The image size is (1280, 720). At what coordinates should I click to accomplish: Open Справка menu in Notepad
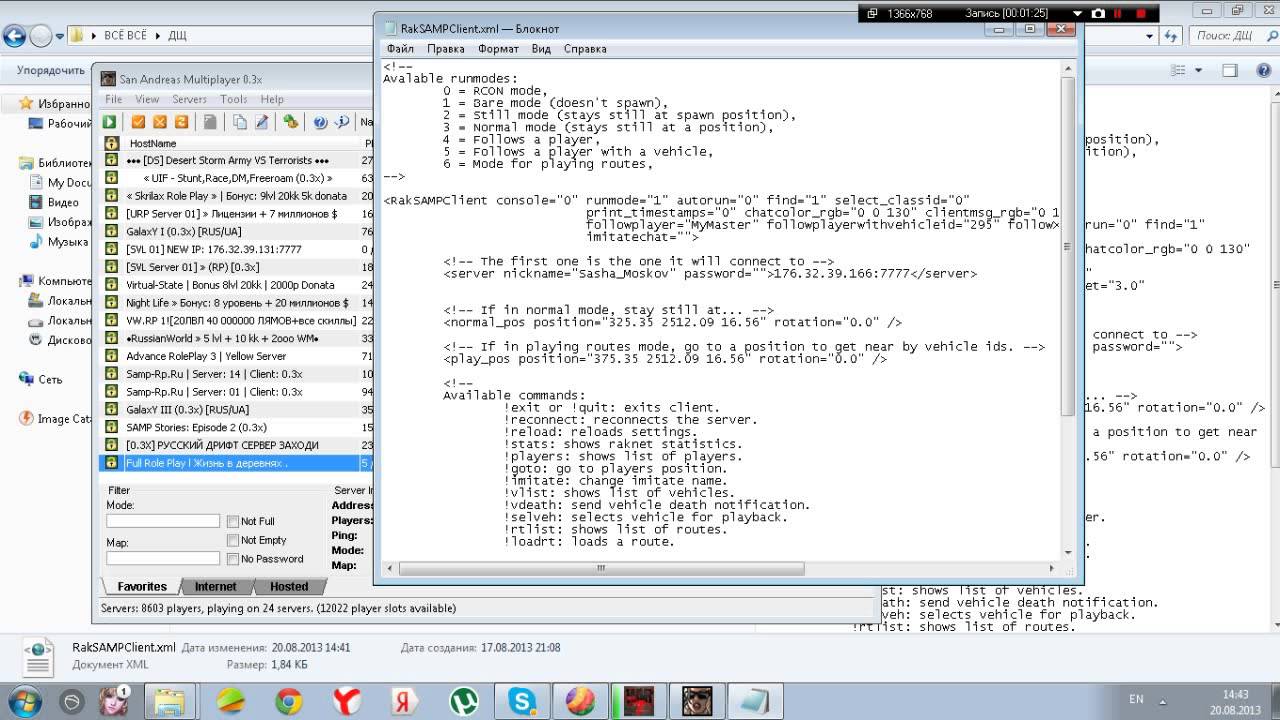tap(585, 48)
